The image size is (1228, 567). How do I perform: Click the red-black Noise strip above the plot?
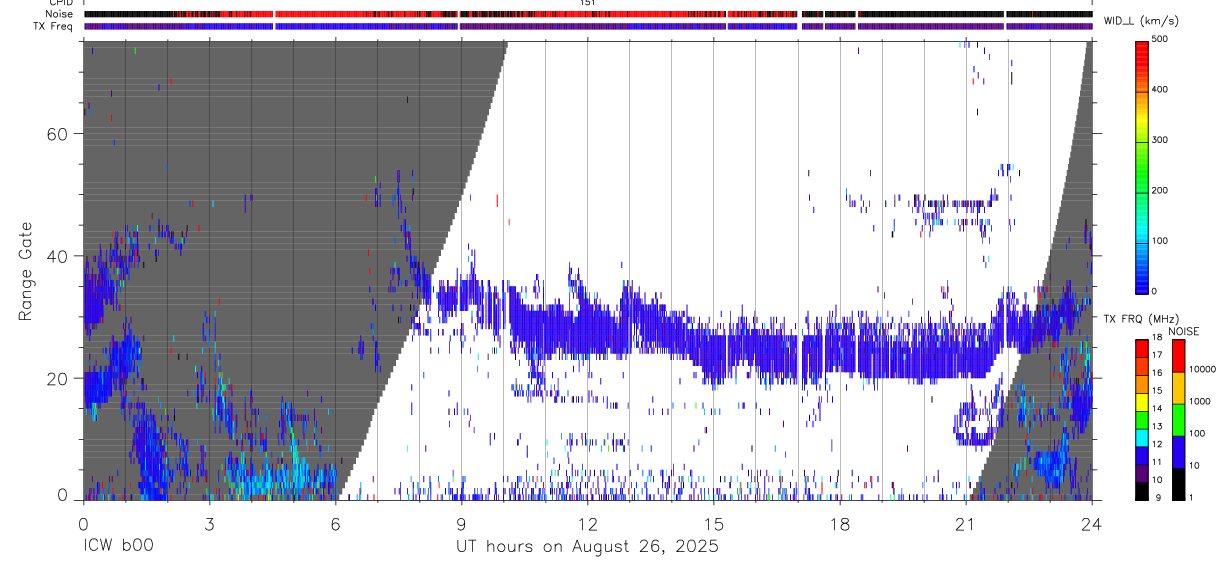pyautogui.click(x=588, y=14)
